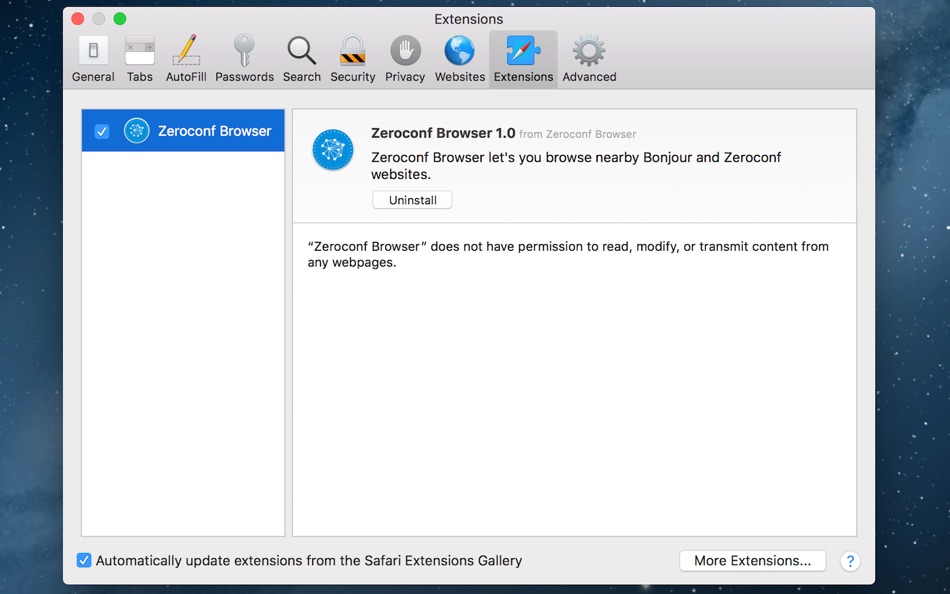This screenshot has width=950, height=594.
Task: Open the help question mark button
Action: pyautogui.click(x=850, y=561)
